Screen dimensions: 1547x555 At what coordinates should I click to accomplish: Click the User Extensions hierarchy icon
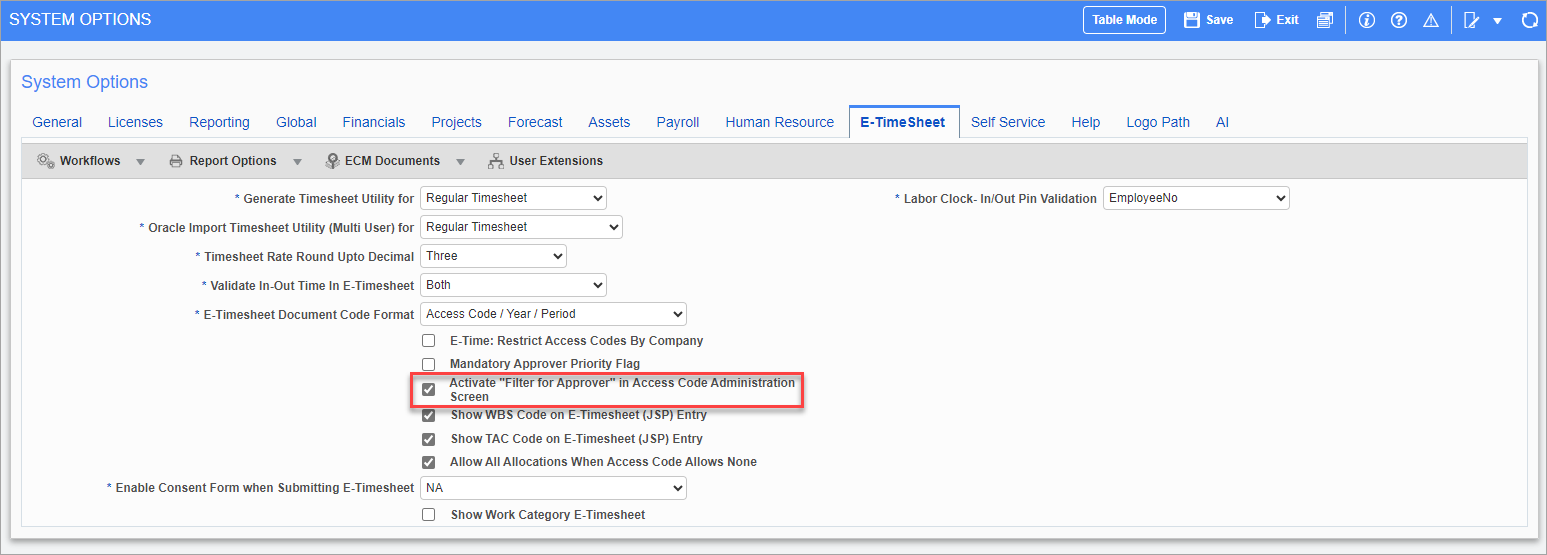pyautogui.click(x=495, y=161)
